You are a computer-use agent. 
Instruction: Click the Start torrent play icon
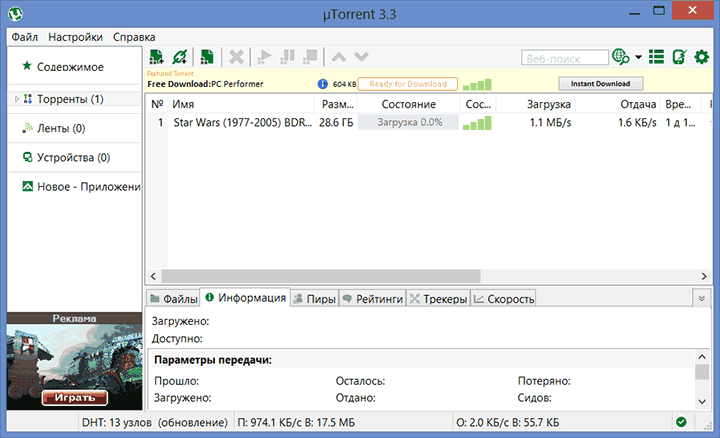[x=264, y=57]
